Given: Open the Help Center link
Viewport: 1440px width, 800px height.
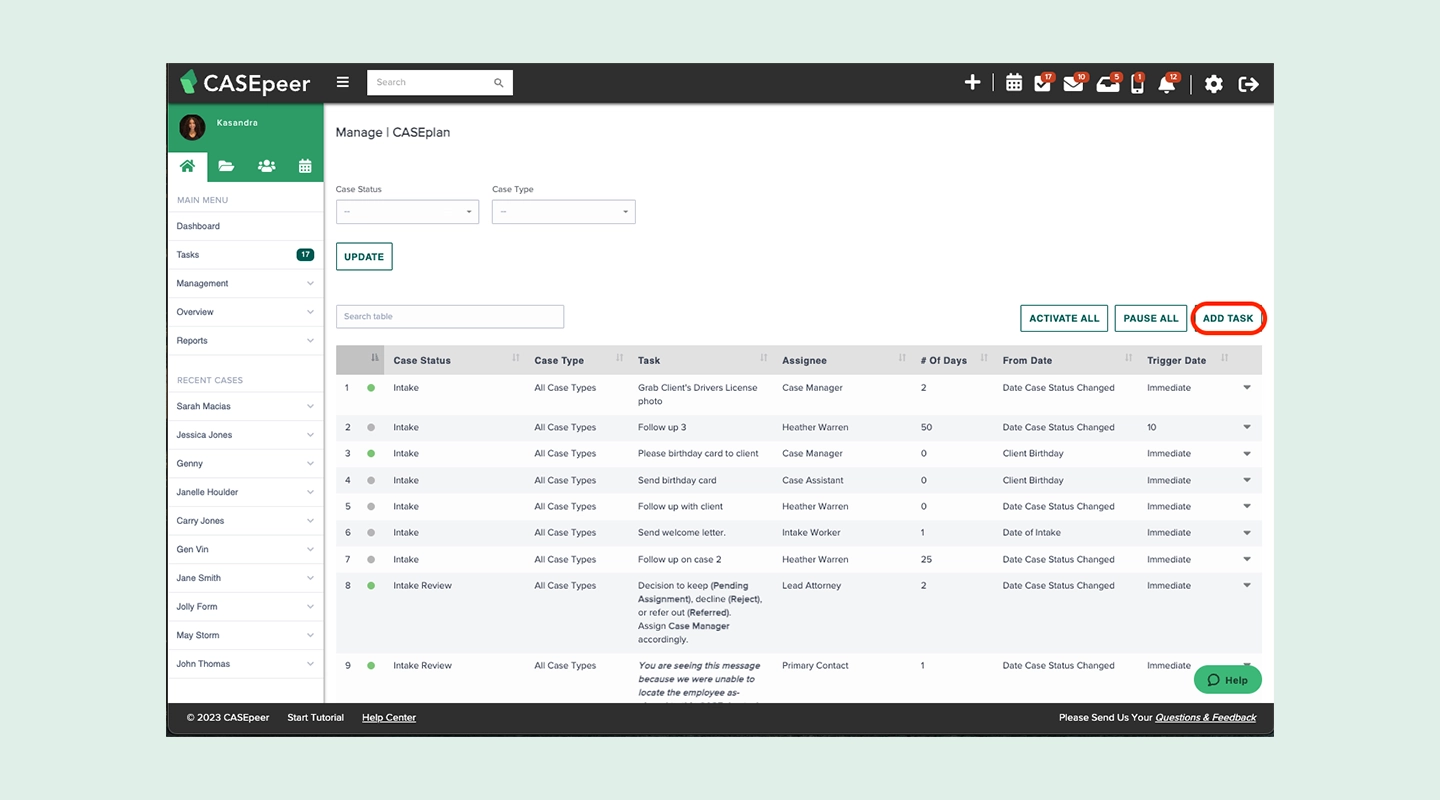Looking at the screenshot, I should 389,717.
